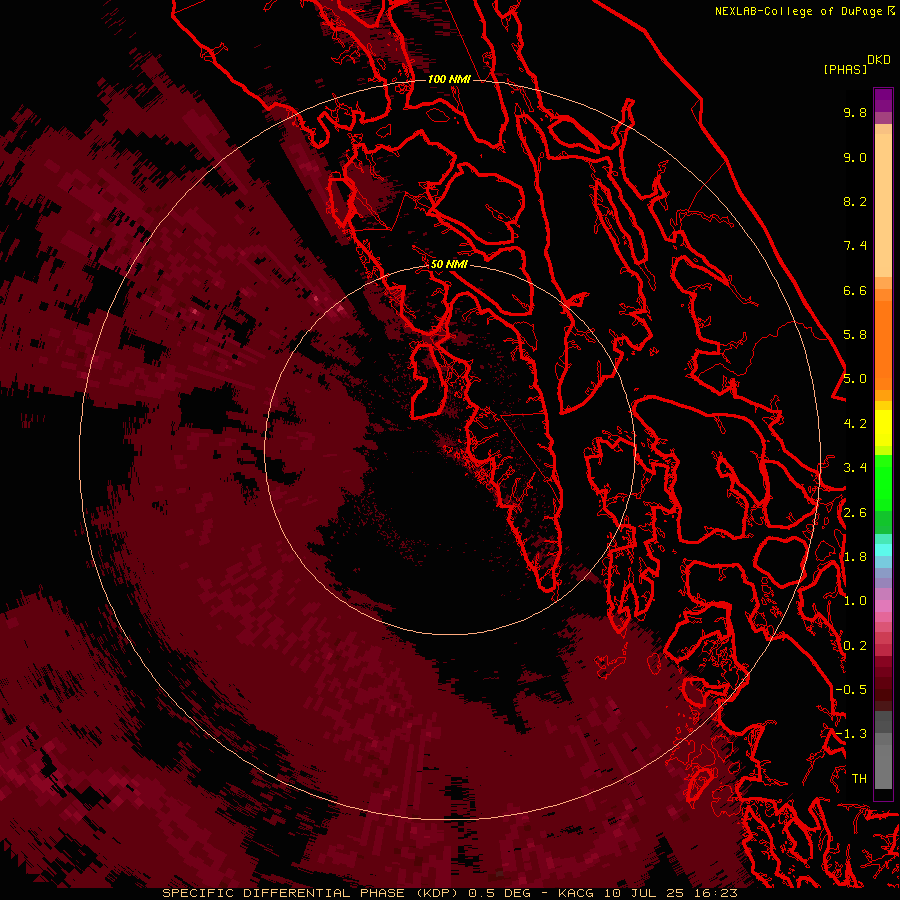Click the 16:23 timestamp text
The image size is (900, 900).
(714, 893)
